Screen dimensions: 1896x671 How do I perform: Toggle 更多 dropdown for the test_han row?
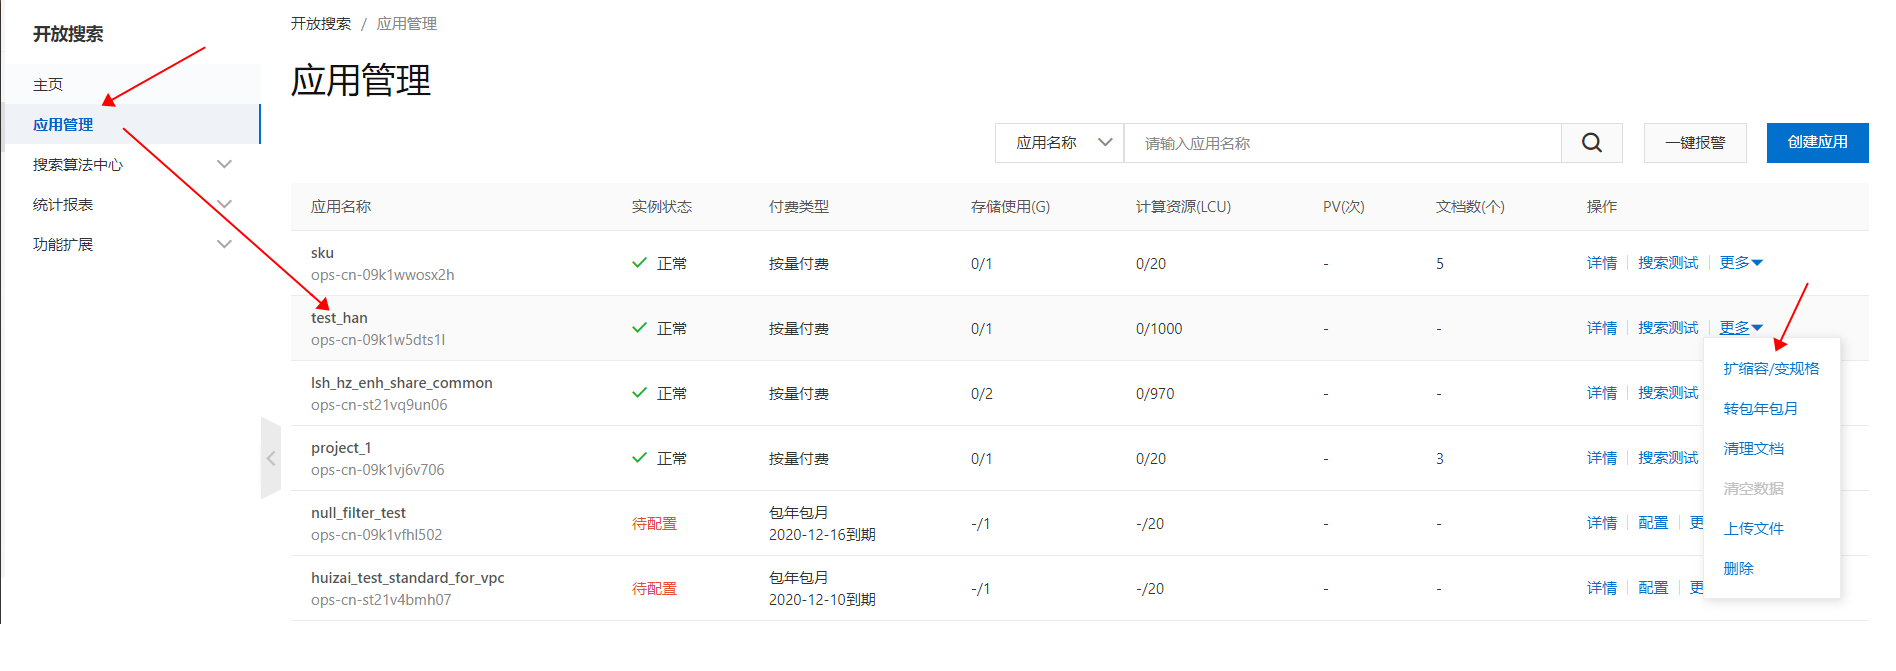tap(1741, 328)
